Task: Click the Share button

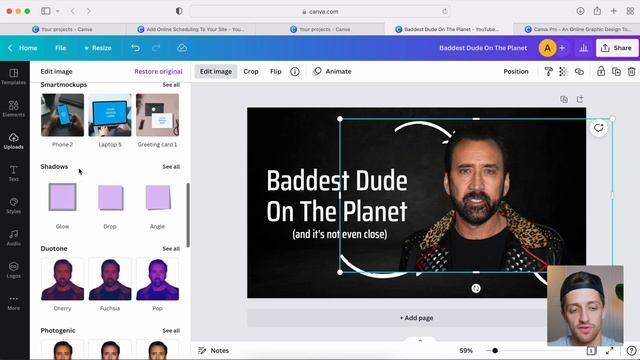Action: coord(616,48)
